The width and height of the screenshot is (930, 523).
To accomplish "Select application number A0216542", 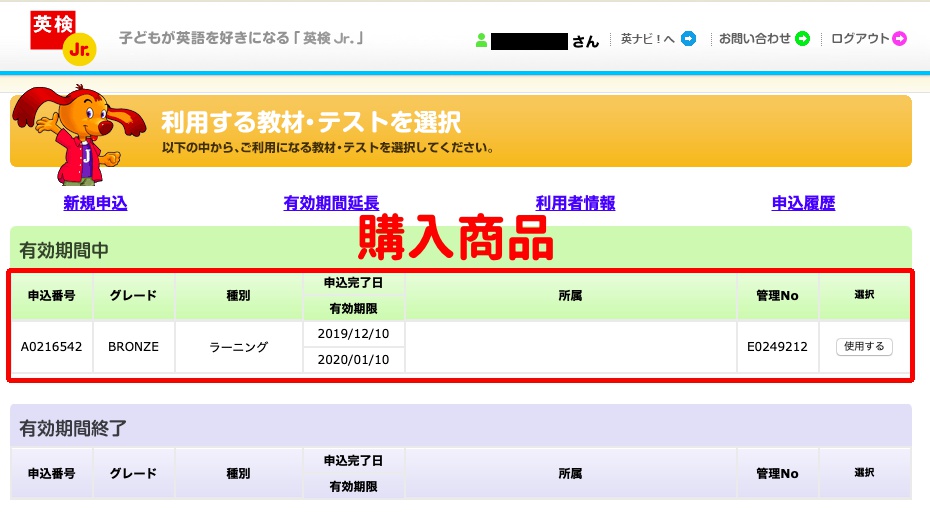I will tap(52, 347).
